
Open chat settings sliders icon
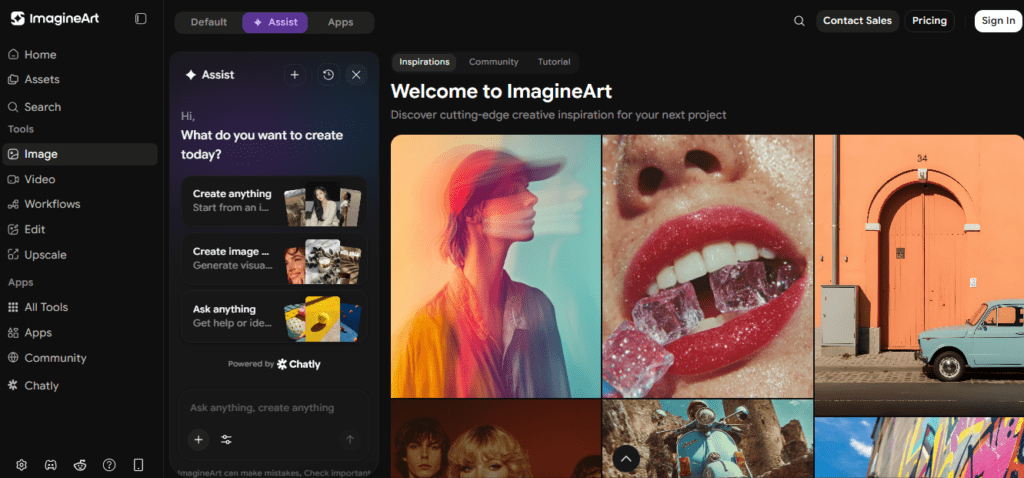pos(227,439)
